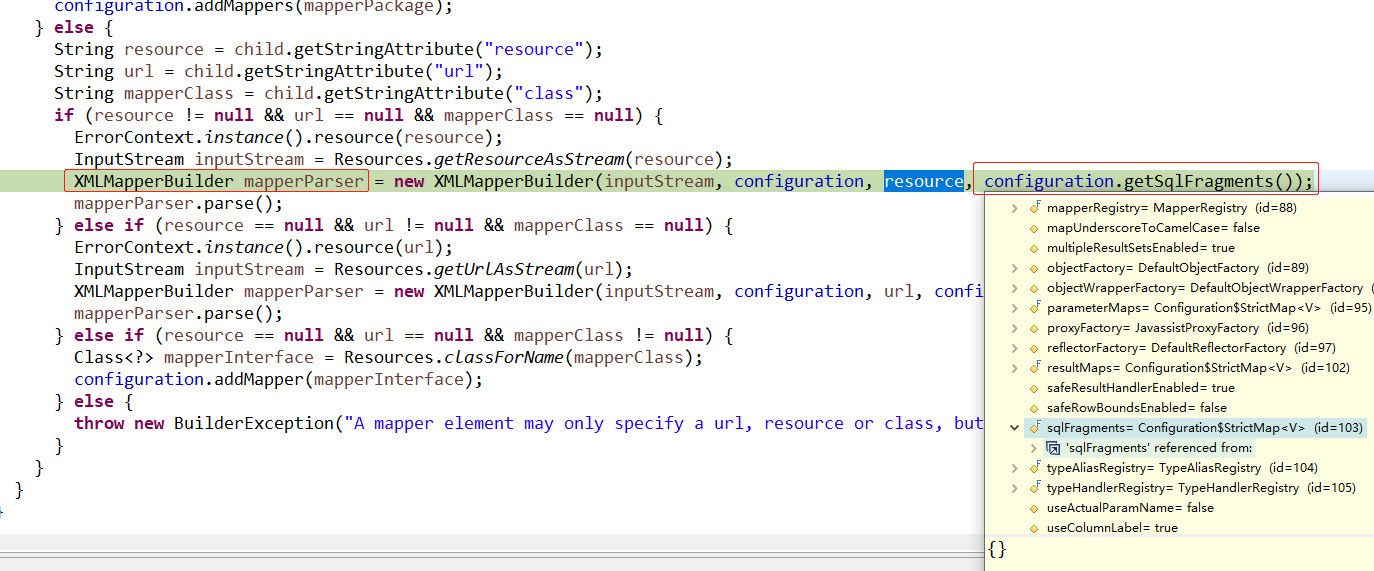Click the field icon beside typeHandlerRegistry

point(1036,488)
